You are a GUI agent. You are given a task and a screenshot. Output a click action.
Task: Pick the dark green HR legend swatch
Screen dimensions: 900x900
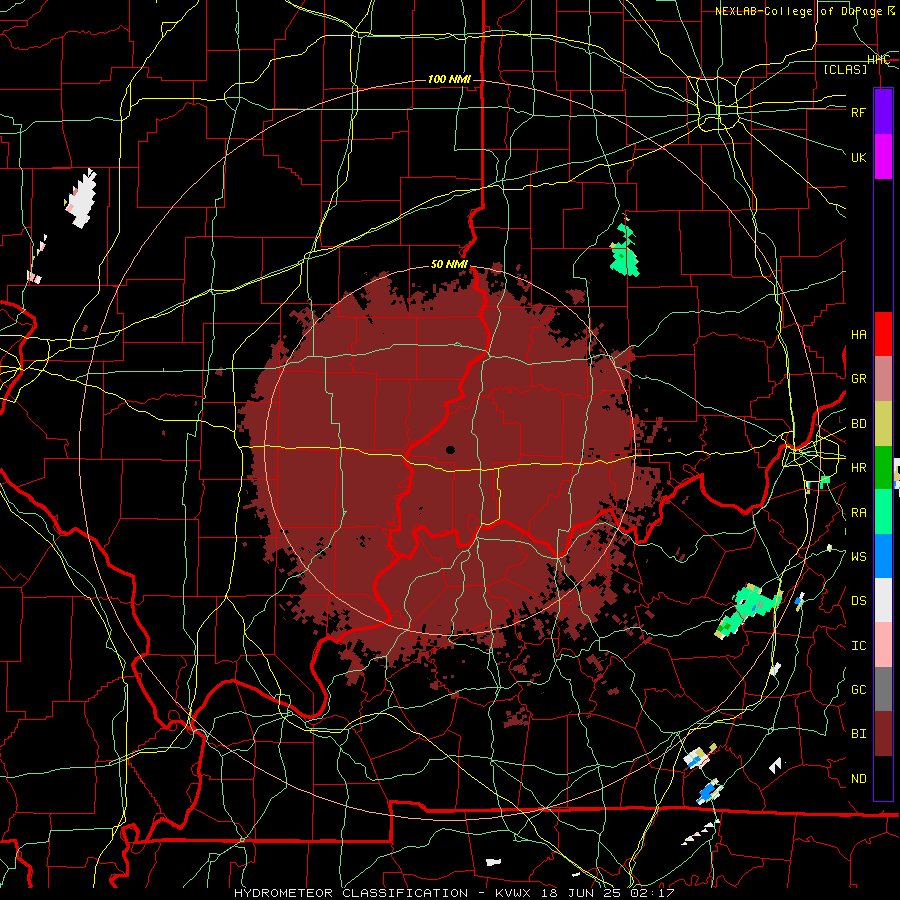coord(883,468)
